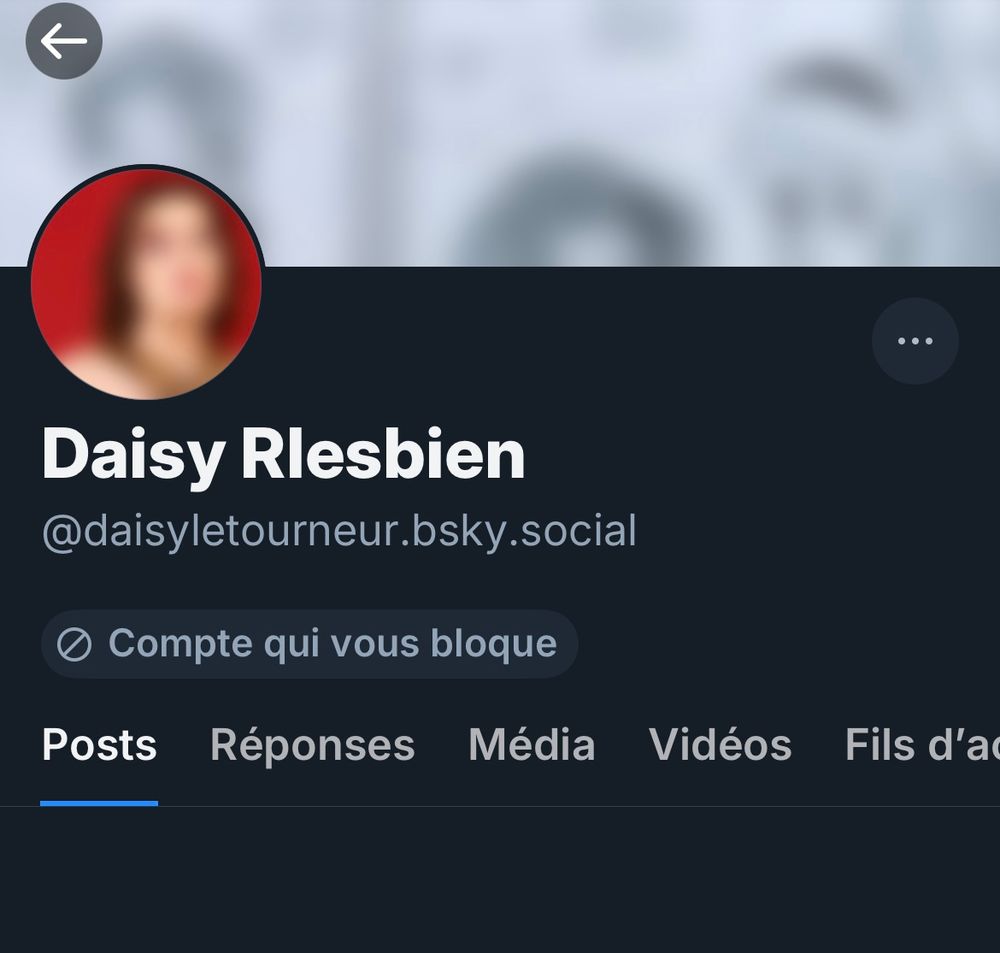This screenshot has width=1000, height=953.
Task: Click the empty feed area below tabs
Action: [500, 880]
